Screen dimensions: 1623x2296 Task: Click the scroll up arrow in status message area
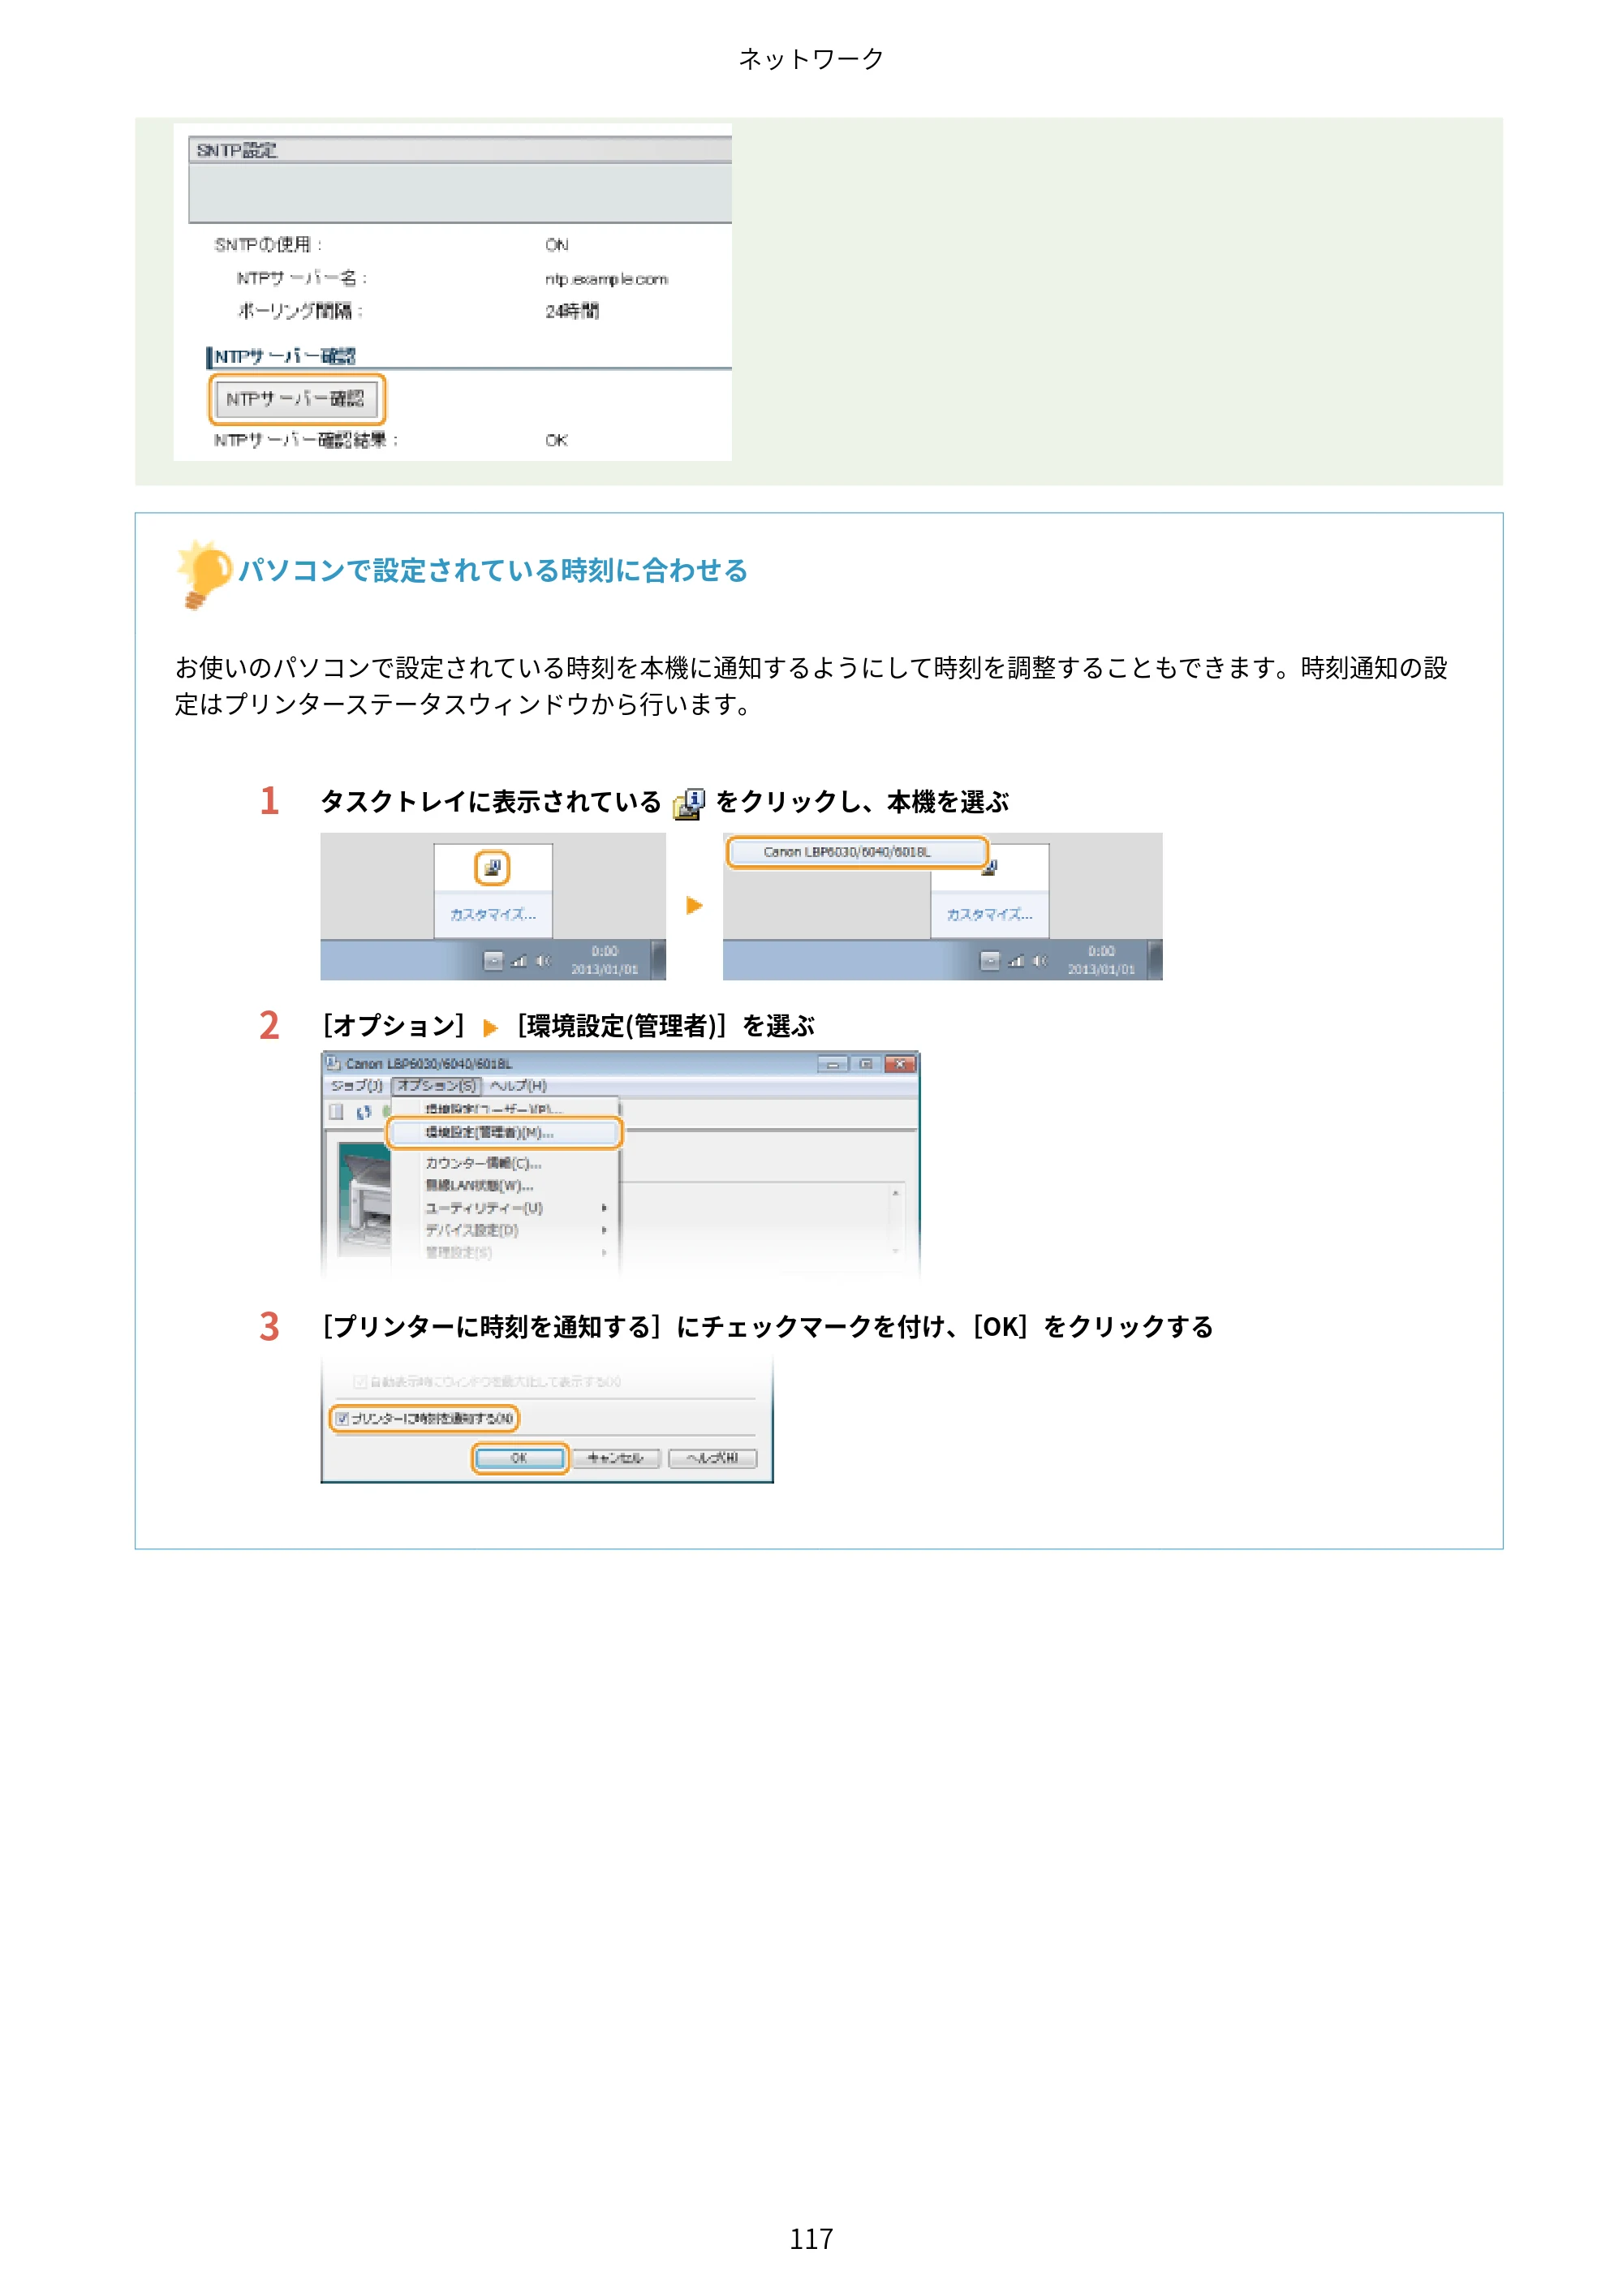896,1193
